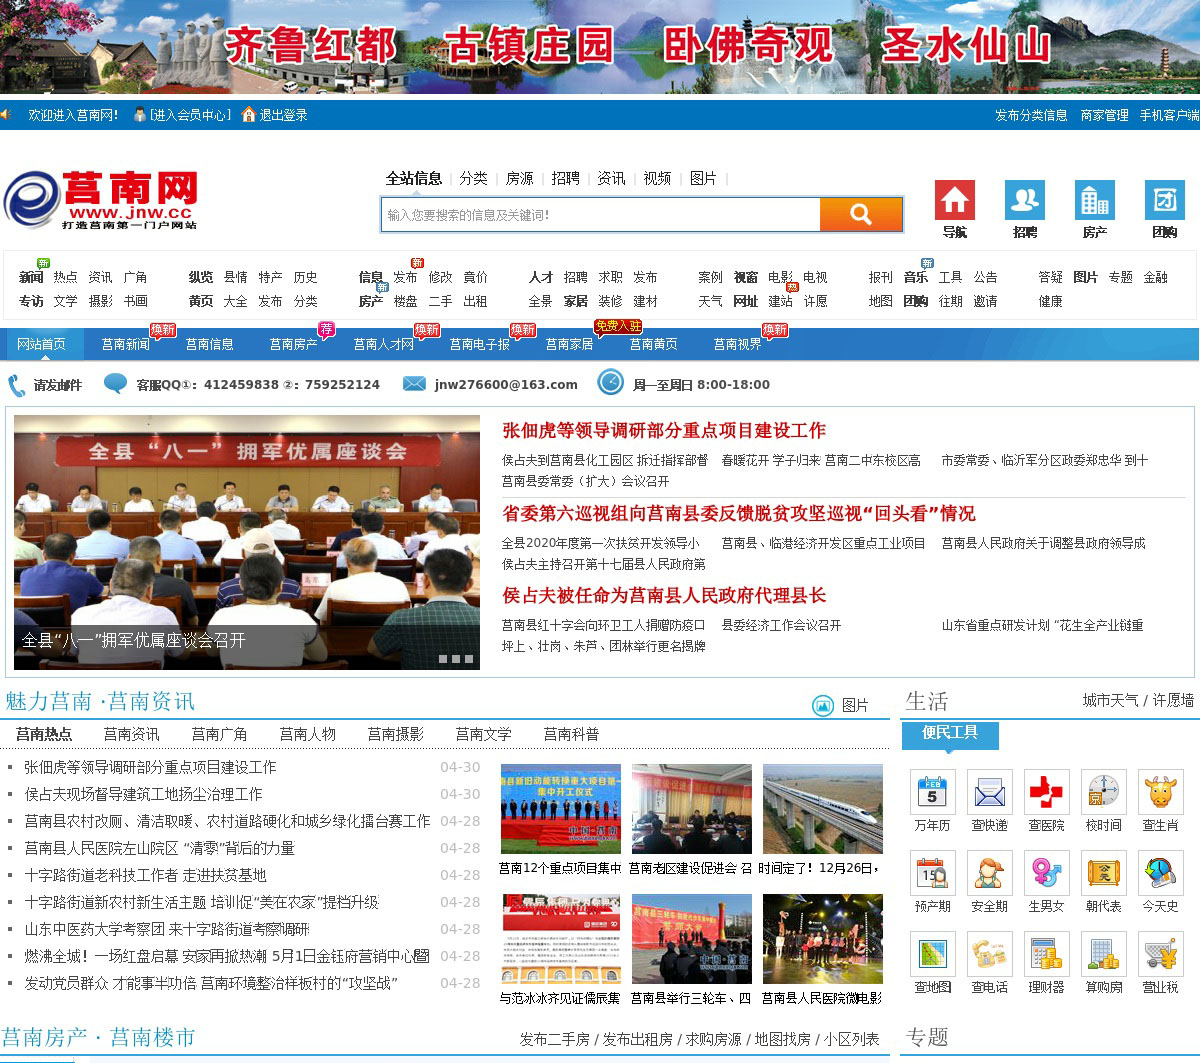1200x1063 pixels.
Task: Click 发布二手房 link
Action: pos(554,1039)
